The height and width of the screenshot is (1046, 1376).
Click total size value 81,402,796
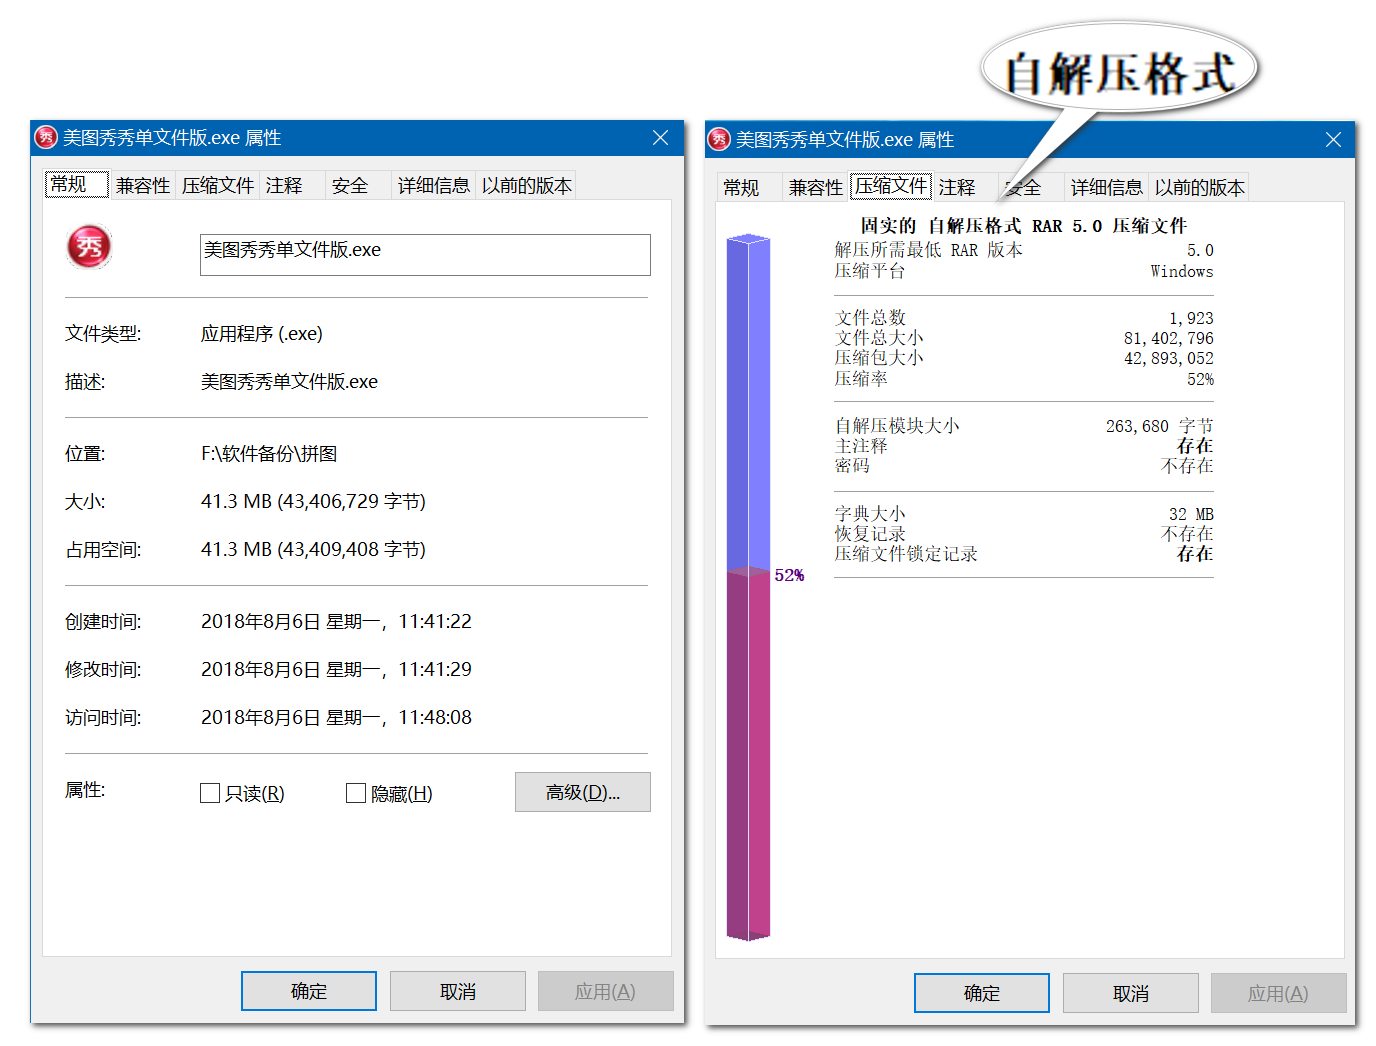click(1169, 338)
